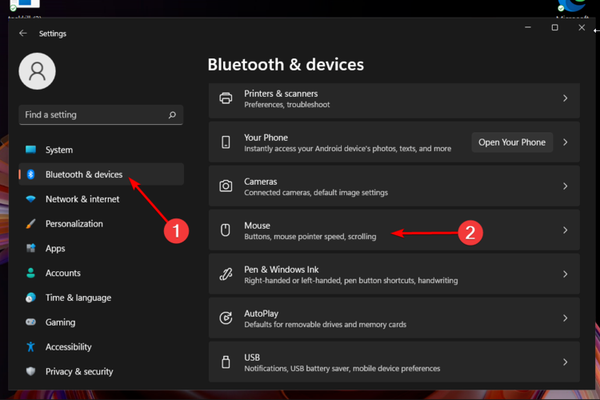
Task: Go to Personalization settings
Action: (74, 224)
